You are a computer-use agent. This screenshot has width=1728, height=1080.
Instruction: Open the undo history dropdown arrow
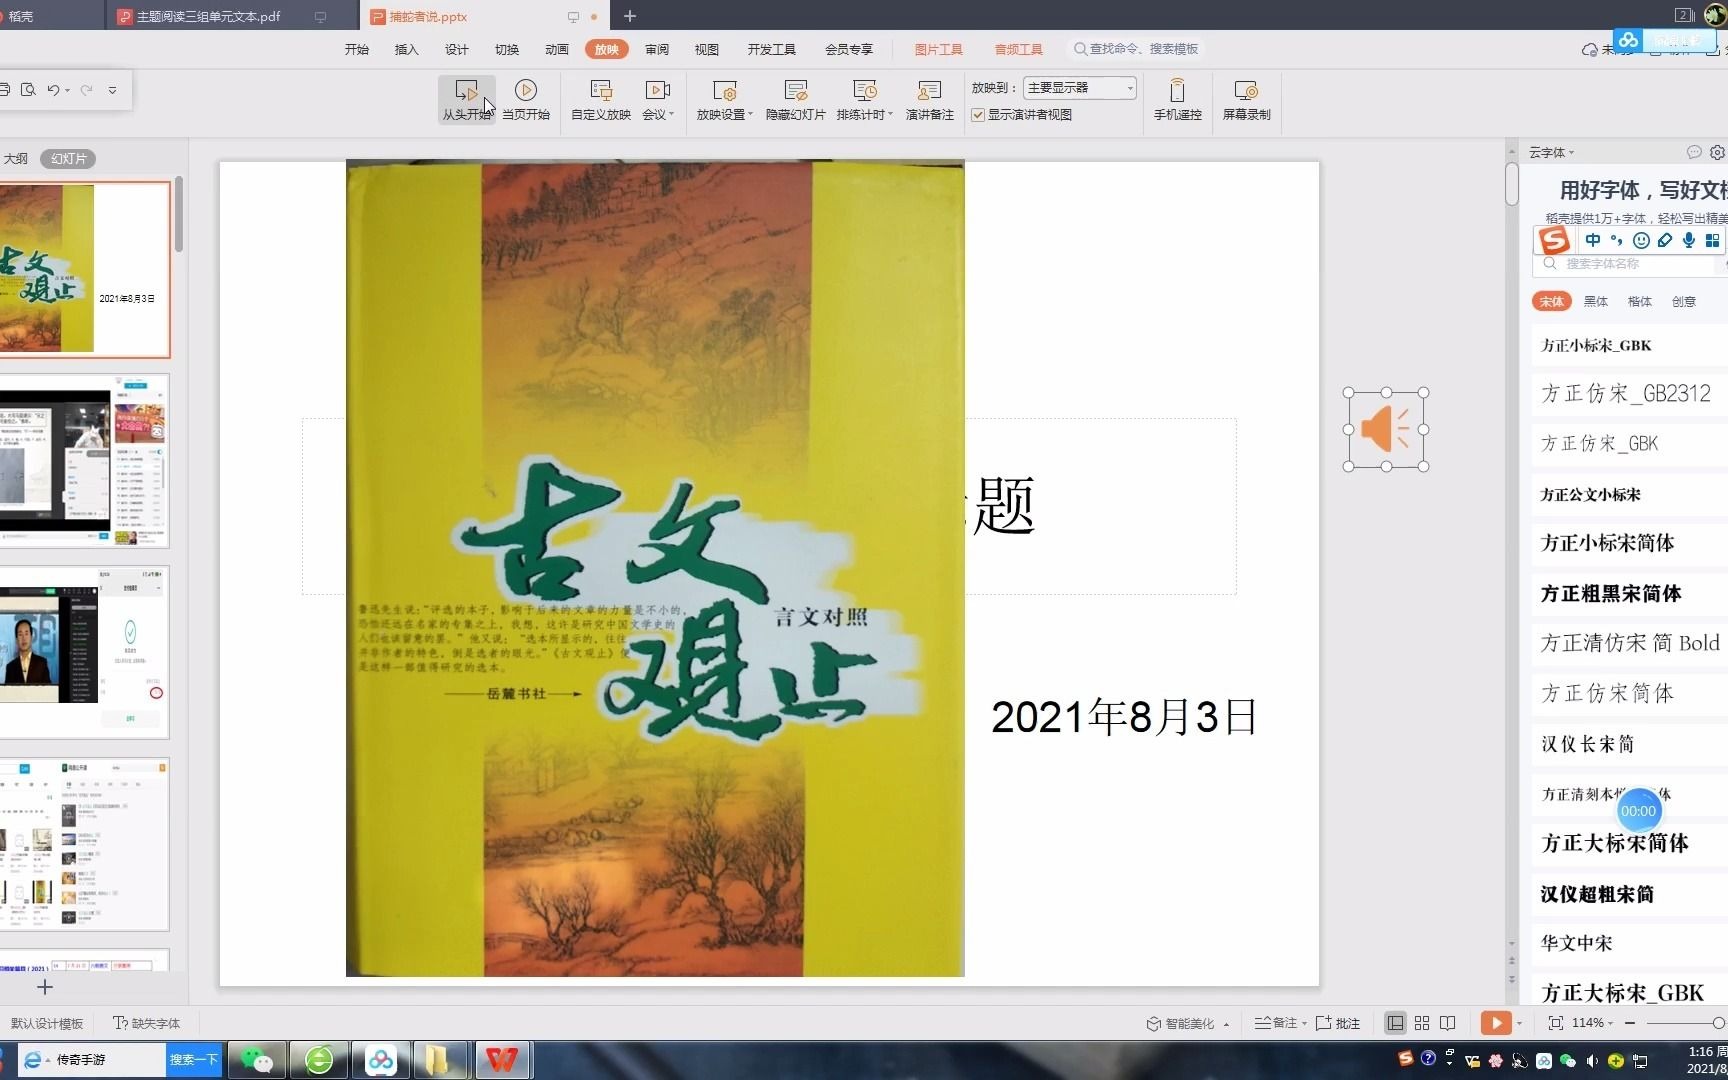coord(68,91)
